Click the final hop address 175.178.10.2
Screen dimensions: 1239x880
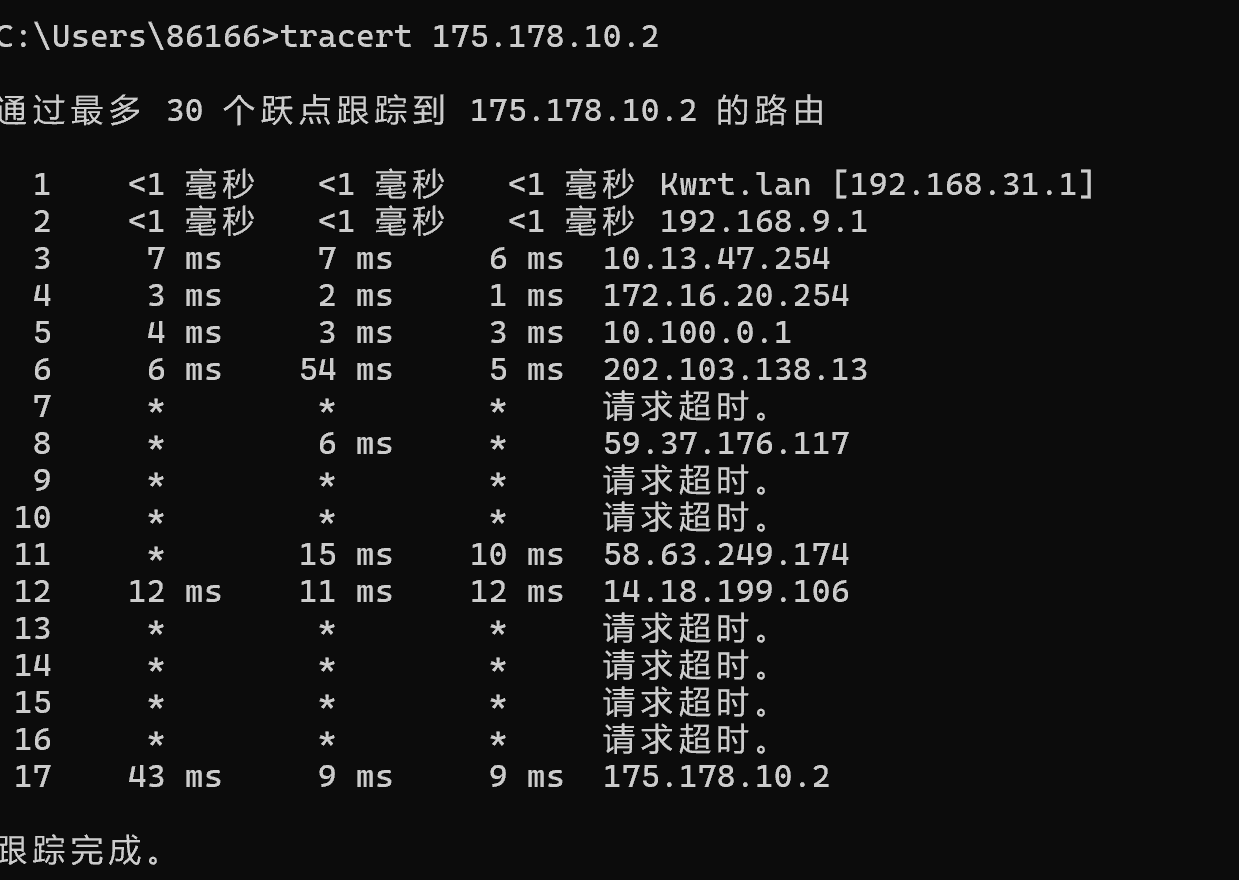716,777
